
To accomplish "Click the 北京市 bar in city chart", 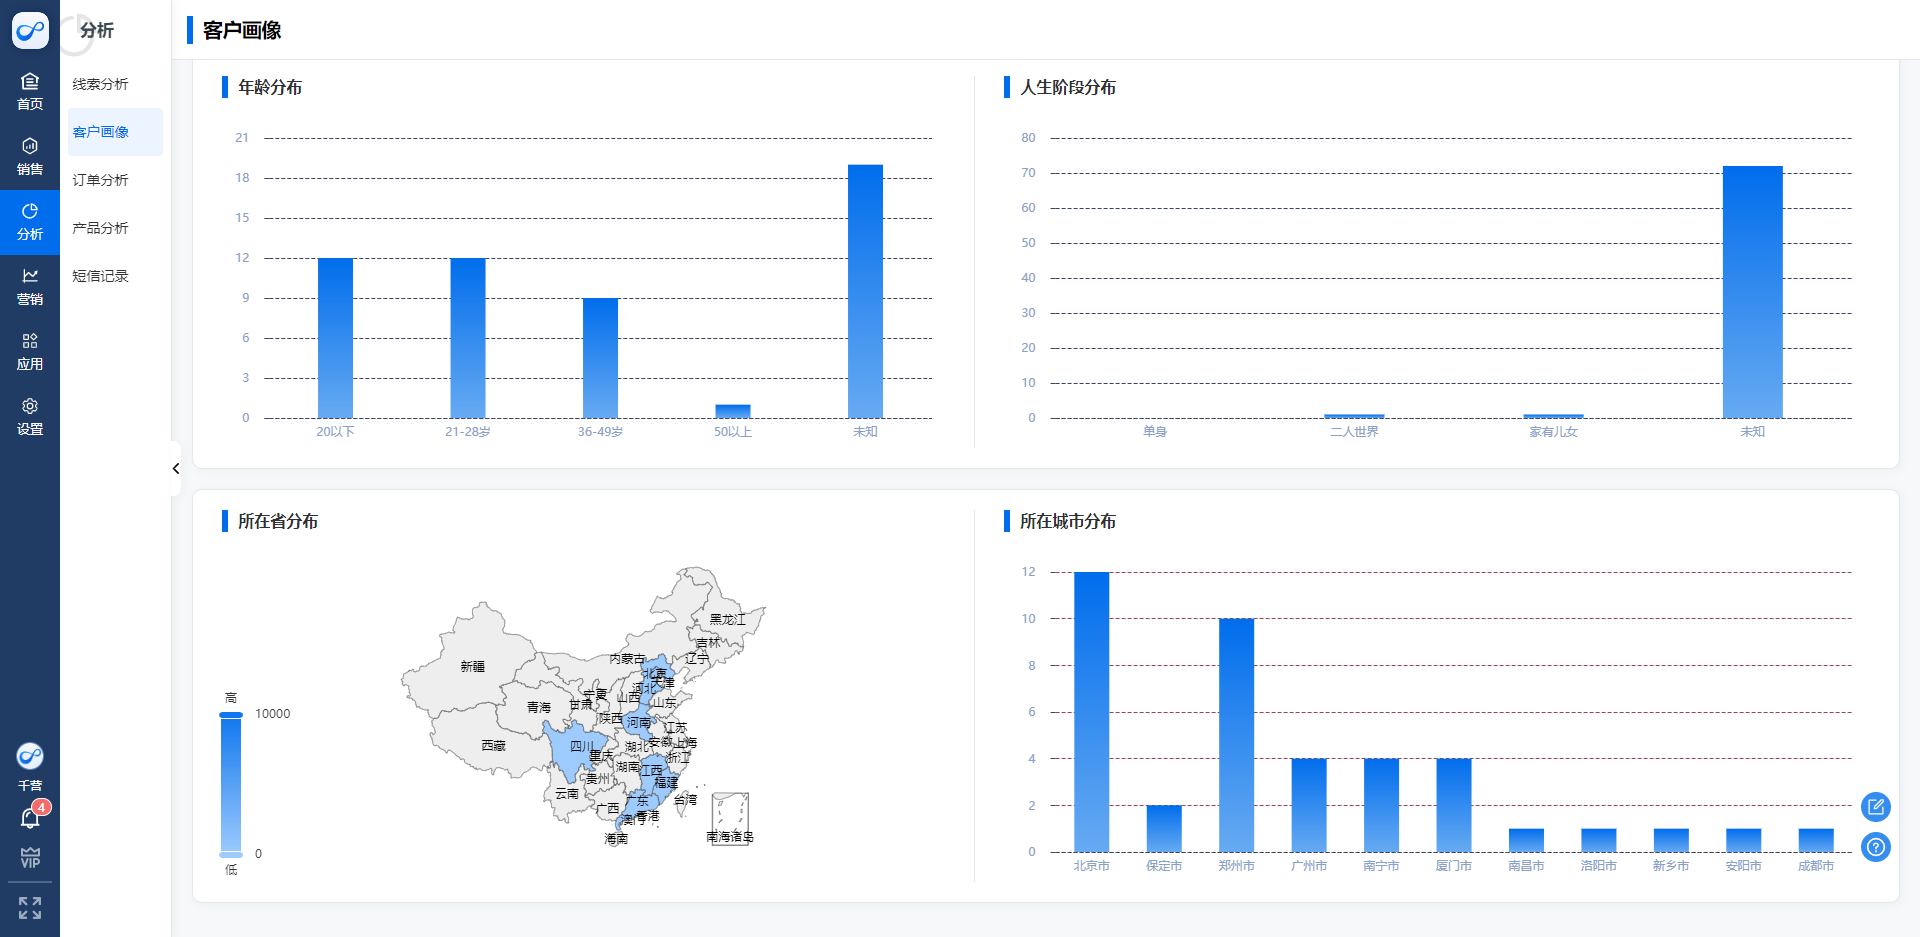I will pos(1091,711).
